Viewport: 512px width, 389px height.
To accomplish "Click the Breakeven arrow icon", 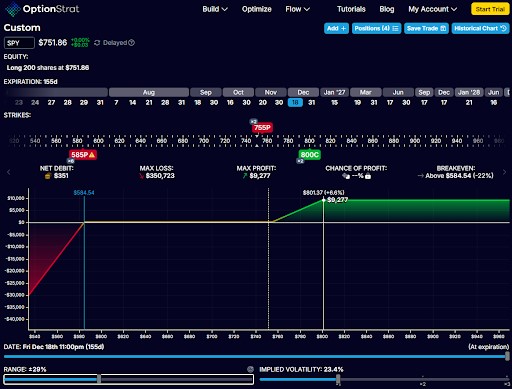I will (x=421, y=176).
